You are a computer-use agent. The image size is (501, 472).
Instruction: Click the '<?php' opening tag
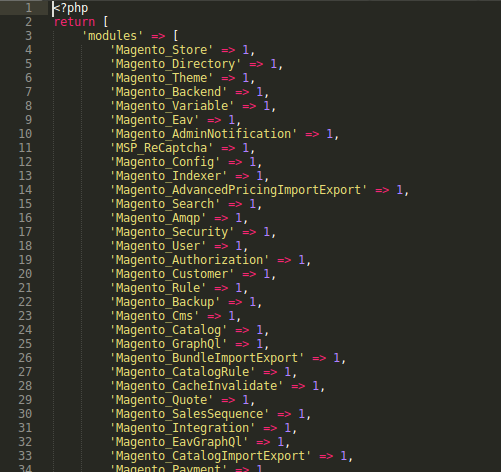click(x=71, y=8)
